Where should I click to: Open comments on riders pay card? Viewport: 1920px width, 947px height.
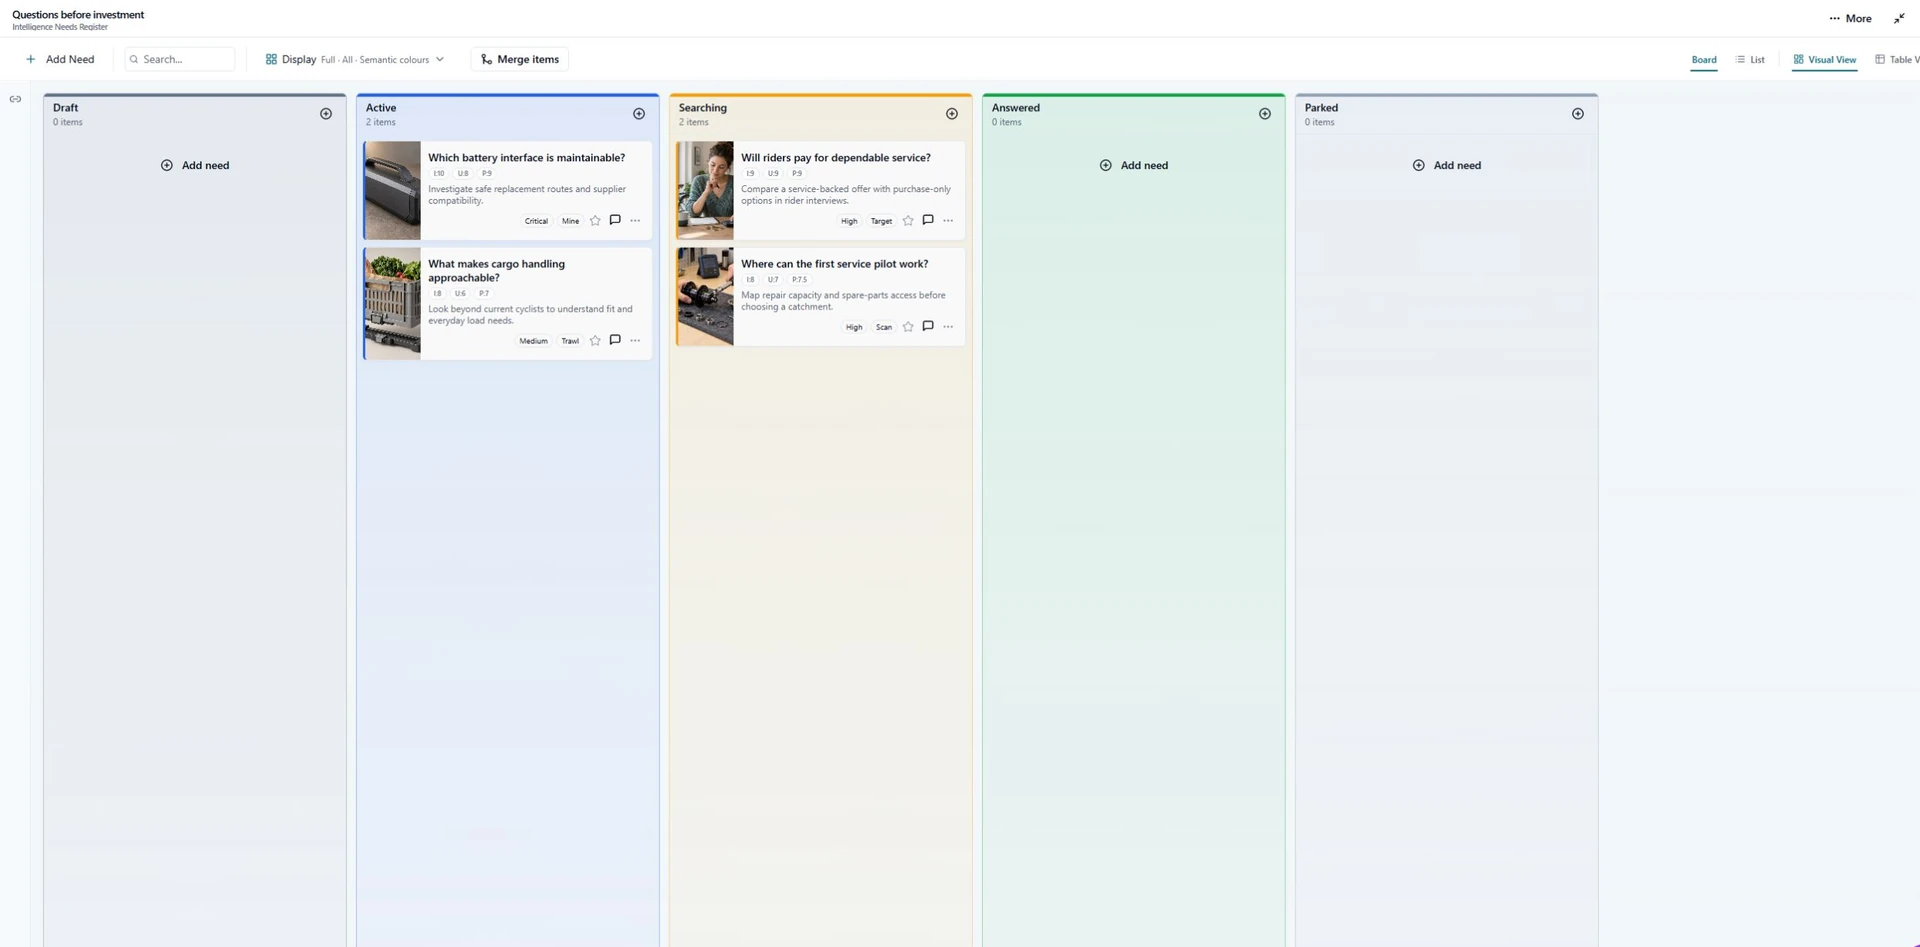click(928, 221)
